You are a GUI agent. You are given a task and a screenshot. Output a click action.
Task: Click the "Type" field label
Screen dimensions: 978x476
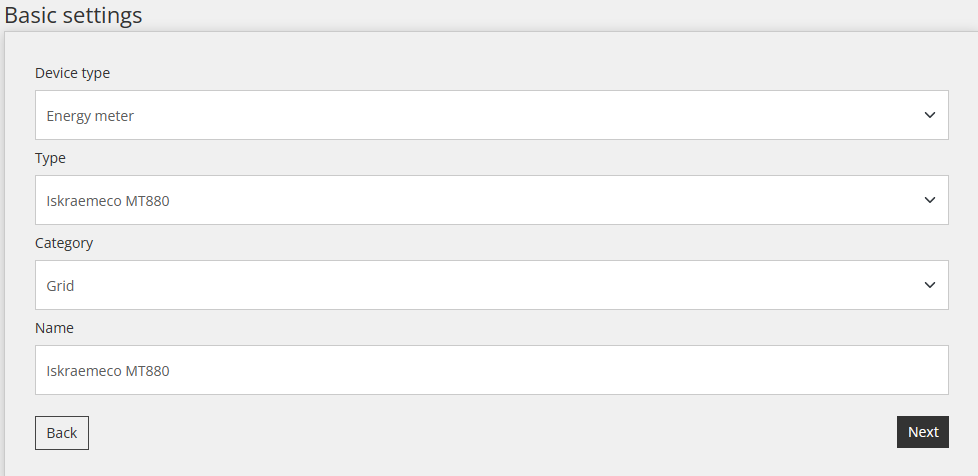(50, 158)
